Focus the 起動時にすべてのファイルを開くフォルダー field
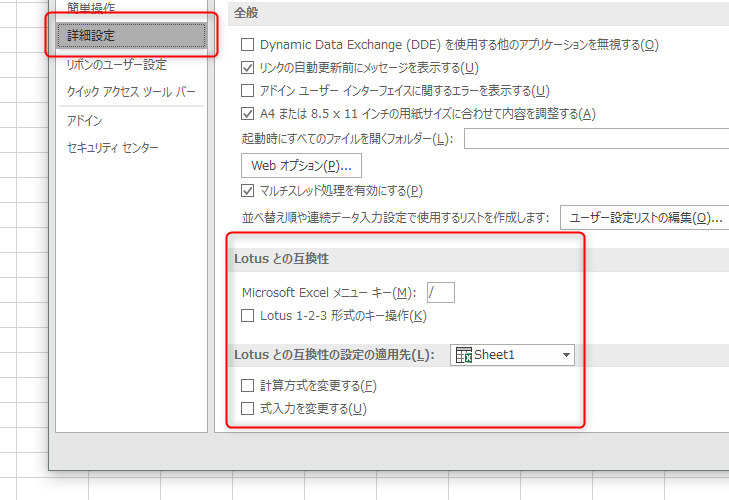The width and height of the screenshot is (729, 500). tap(596, 139)
